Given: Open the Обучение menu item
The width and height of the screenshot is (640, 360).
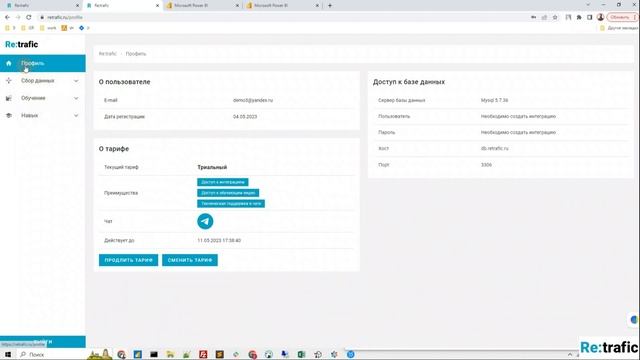Looking at the screenshot, I should (x=42, y=98).
